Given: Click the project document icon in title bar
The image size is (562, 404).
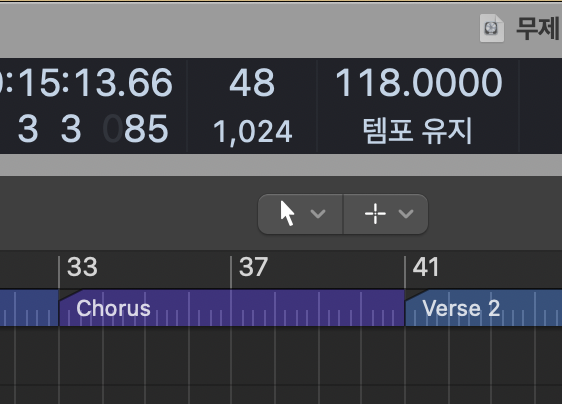Looking at the screenshot, I should tap(492, 28).
